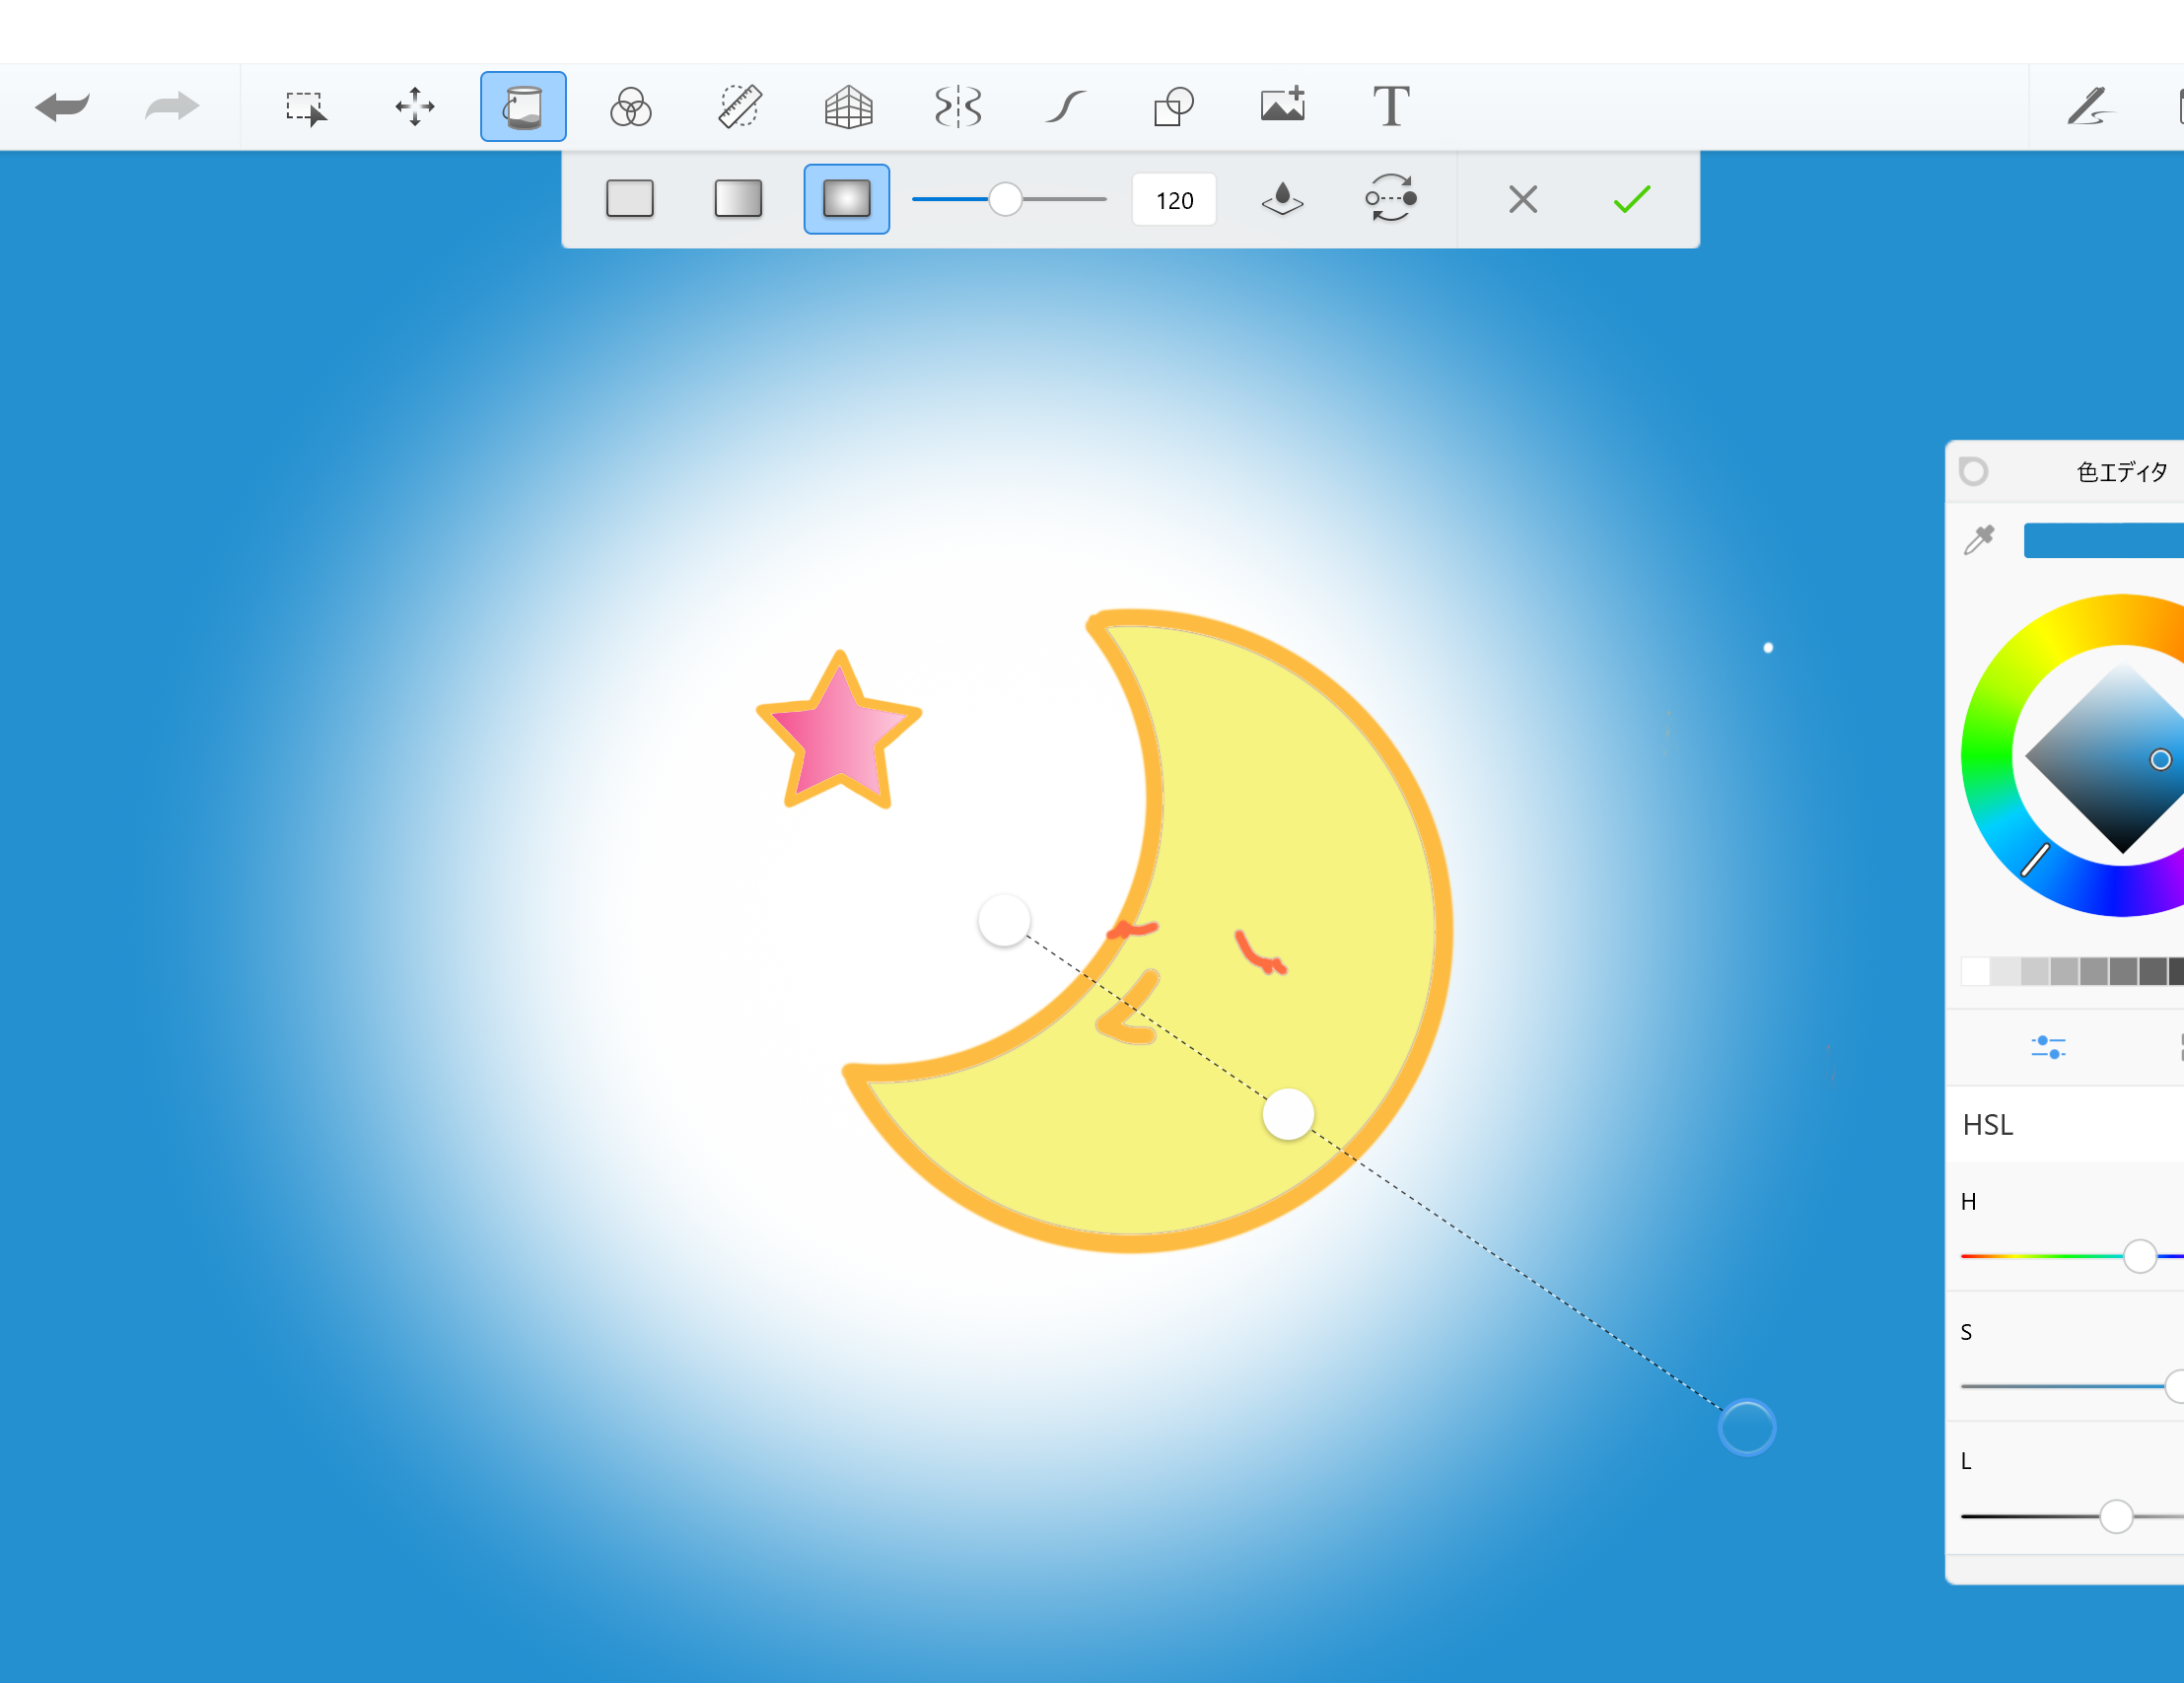Click the Redo arrow
Screen dimensions: 2184x1683
click(172, 106)
